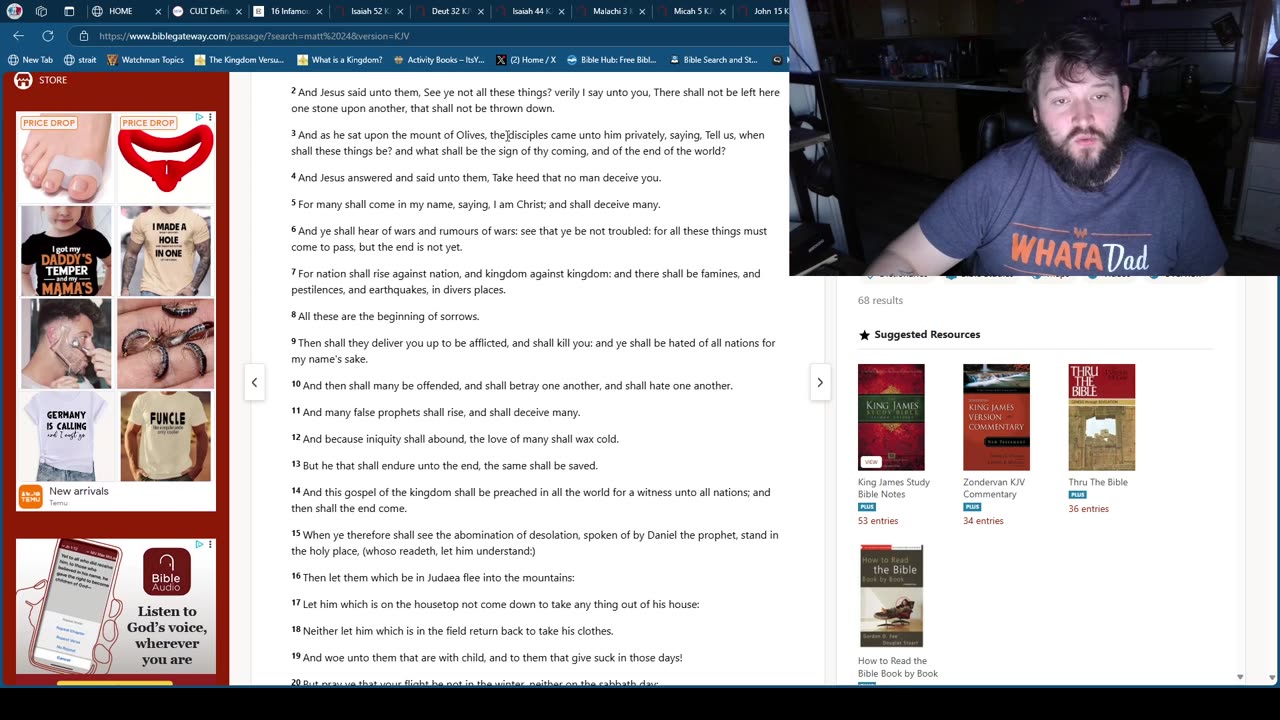Open the strait bookmark

coord(82,60)
